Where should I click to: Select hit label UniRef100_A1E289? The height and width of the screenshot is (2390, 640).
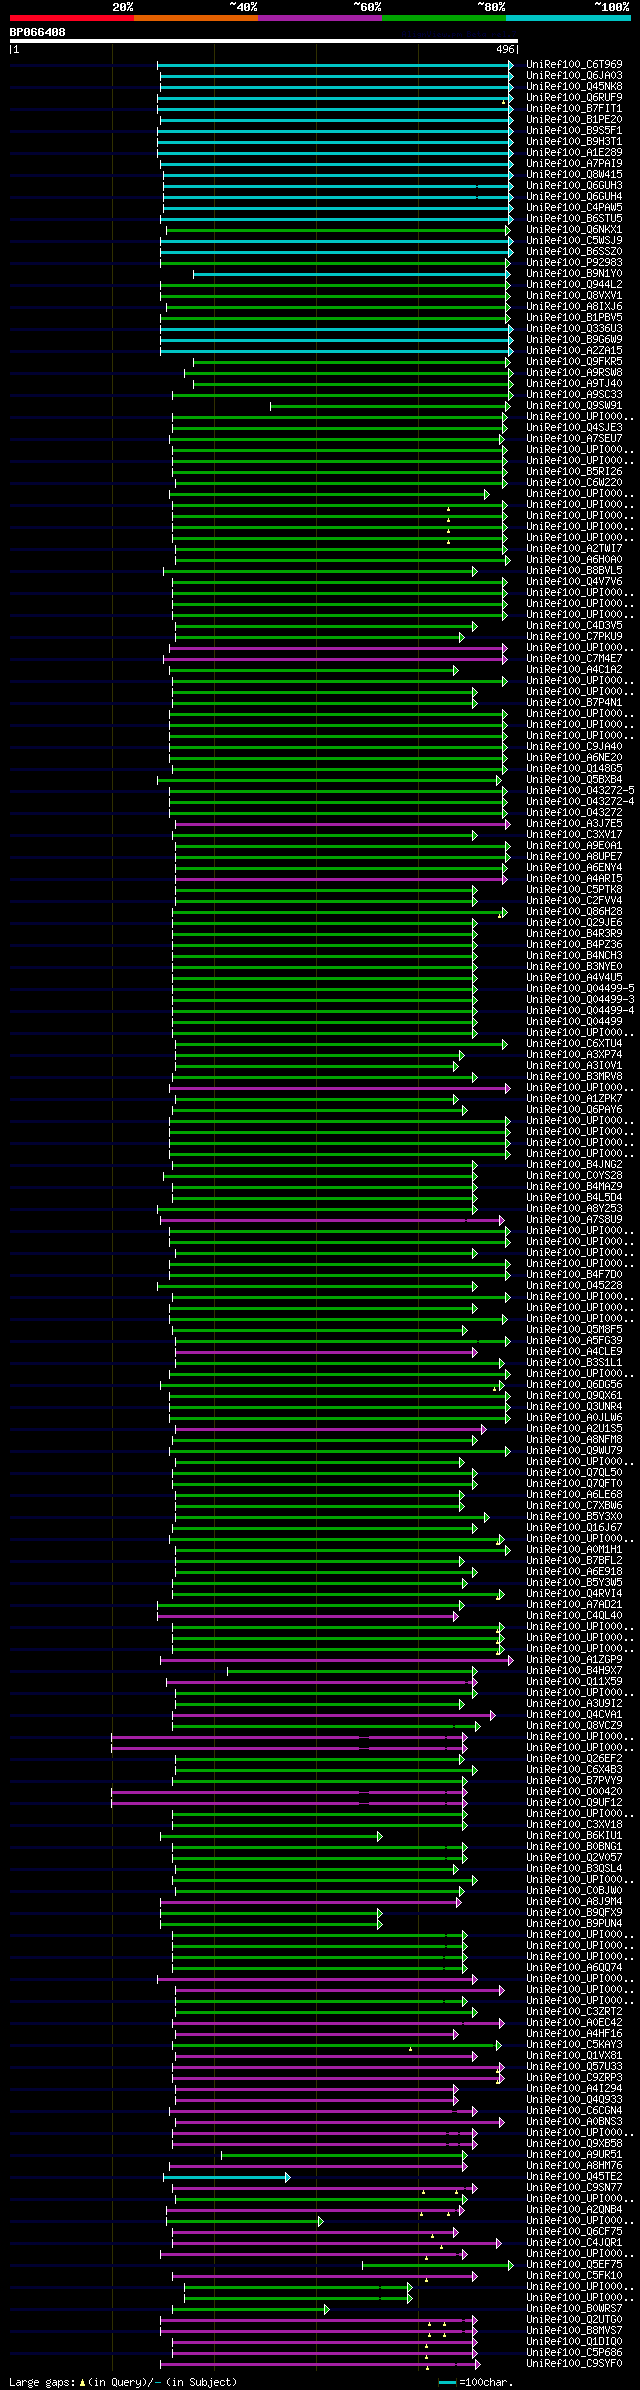point(574,152)
